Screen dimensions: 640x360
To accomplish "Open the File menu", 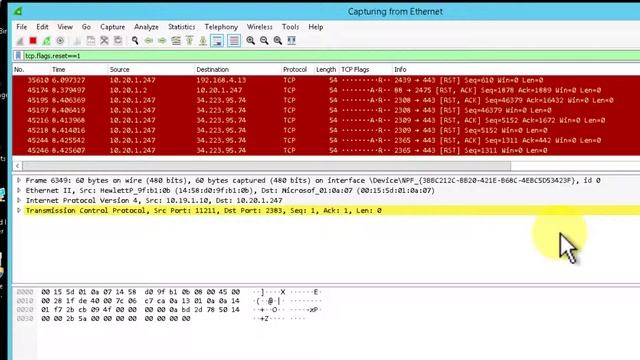I will (x=22, y=27).
